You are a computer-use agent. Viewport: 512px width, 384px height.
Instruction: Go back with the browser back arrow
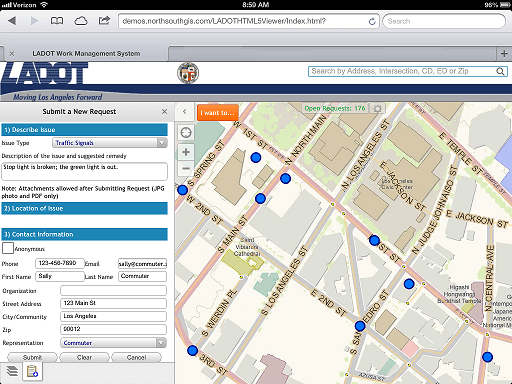(x=12, y=21)
